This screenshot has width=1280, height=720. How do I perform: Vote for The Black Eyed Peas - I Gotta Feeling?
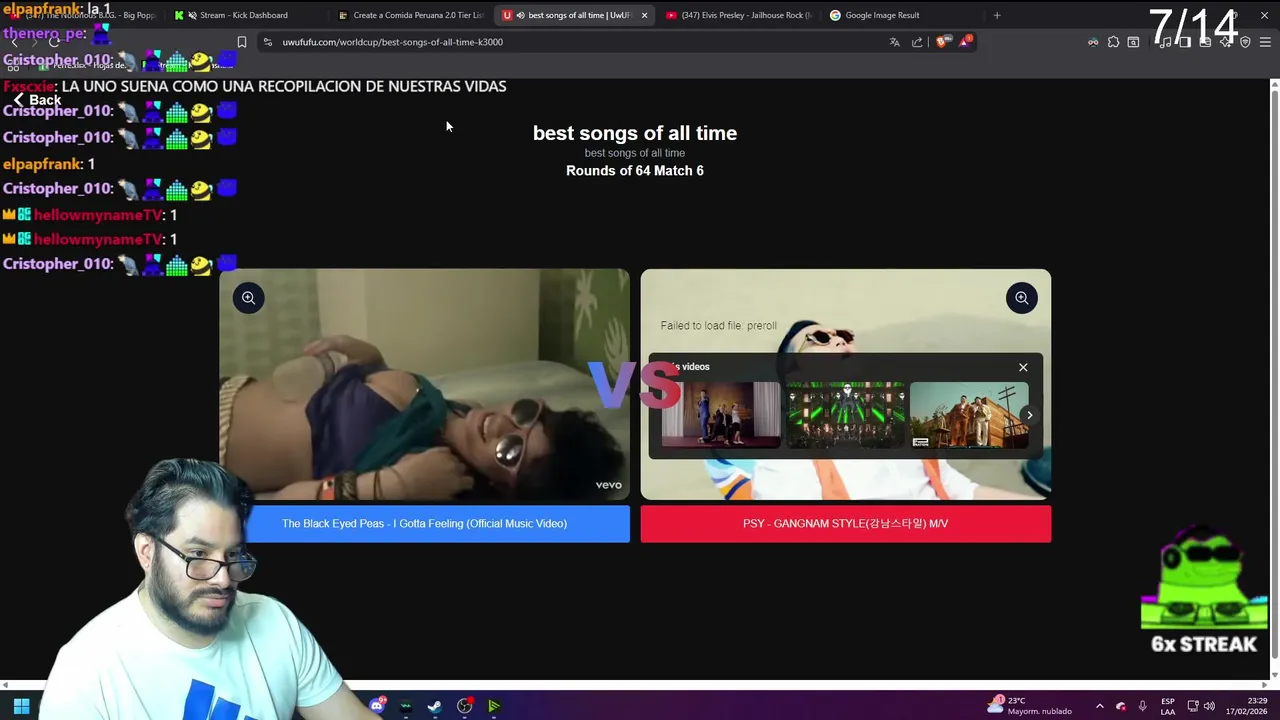424,524
